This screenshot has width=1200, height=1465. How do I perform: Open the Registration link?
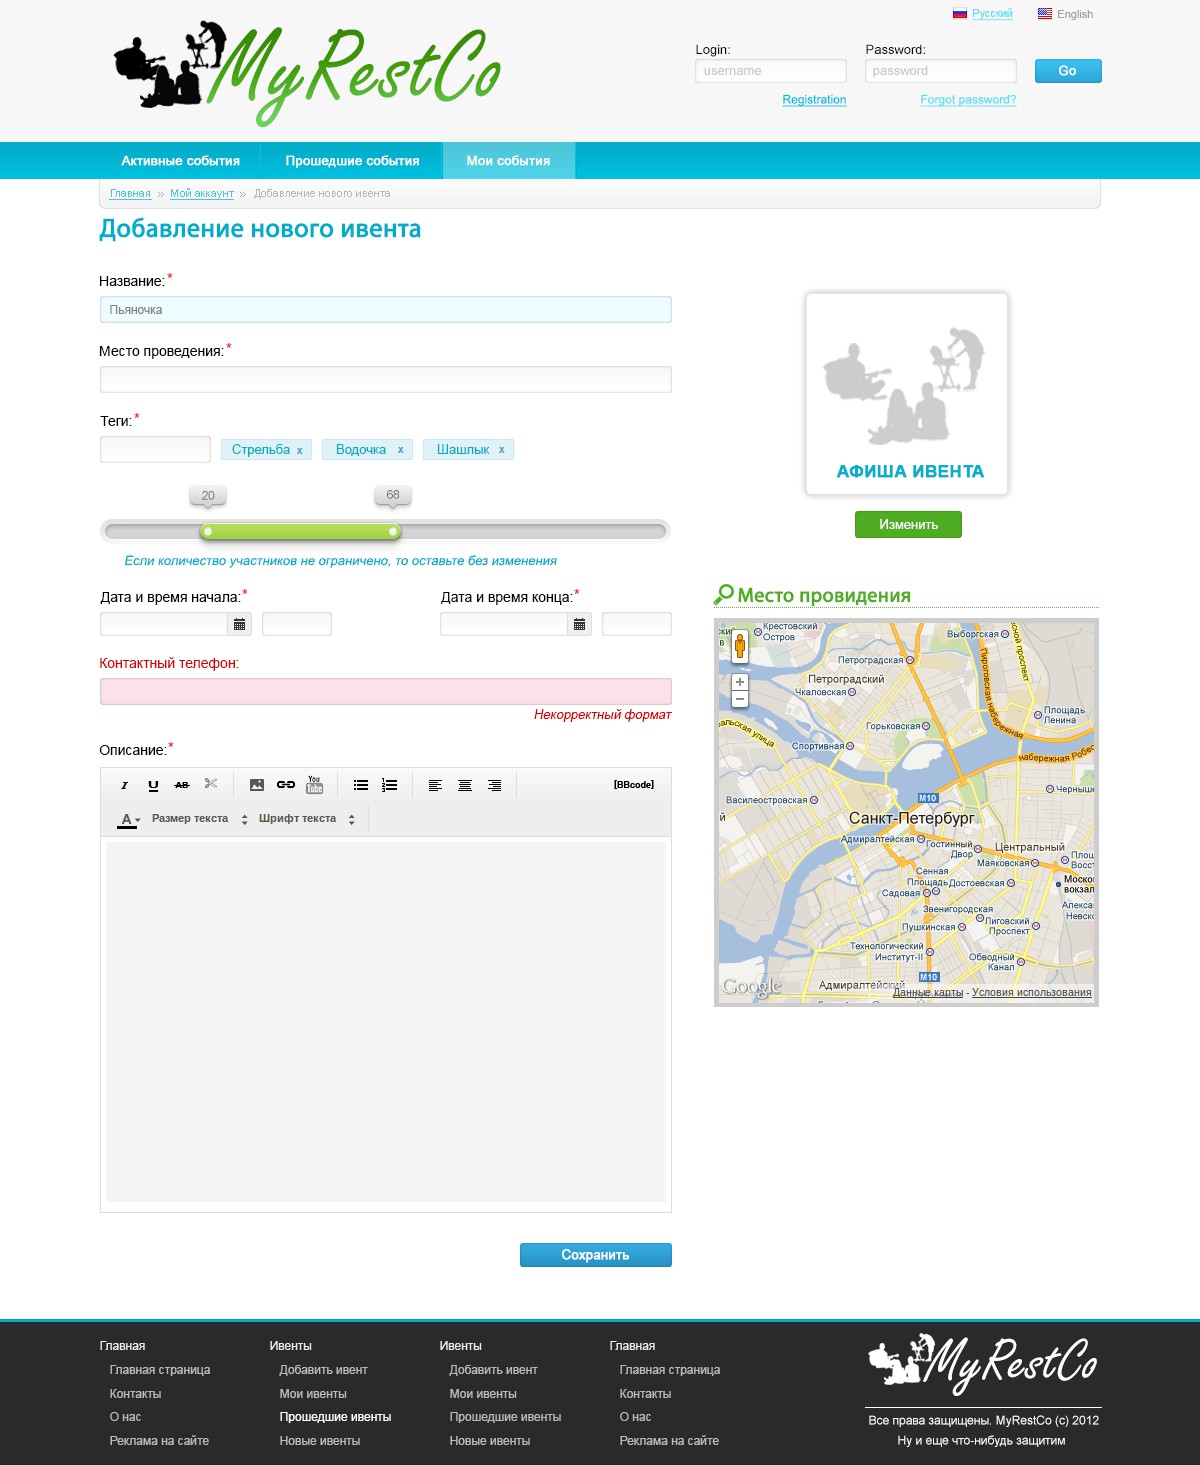point(814,100)
